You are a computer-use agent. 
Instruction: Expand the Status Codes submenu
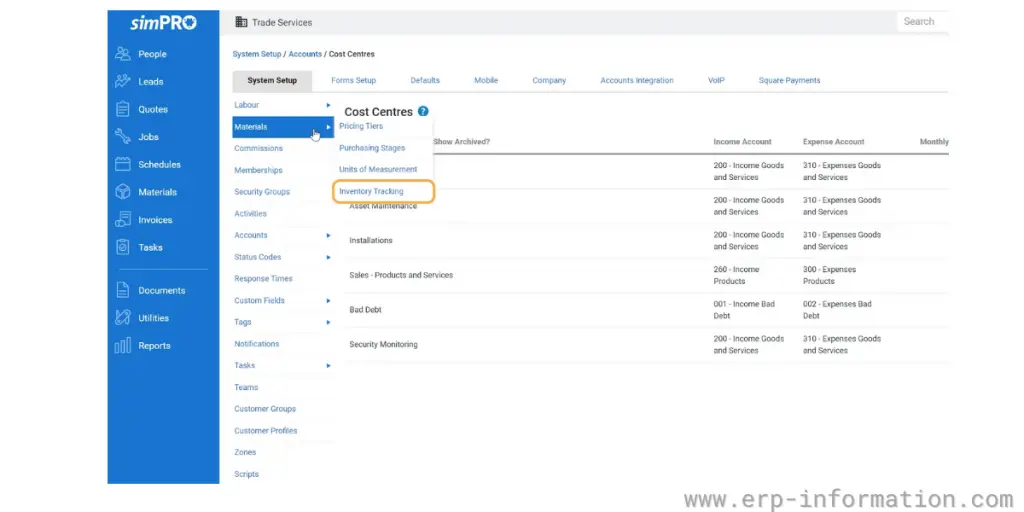pyautogui.click(x=328, y=257)
